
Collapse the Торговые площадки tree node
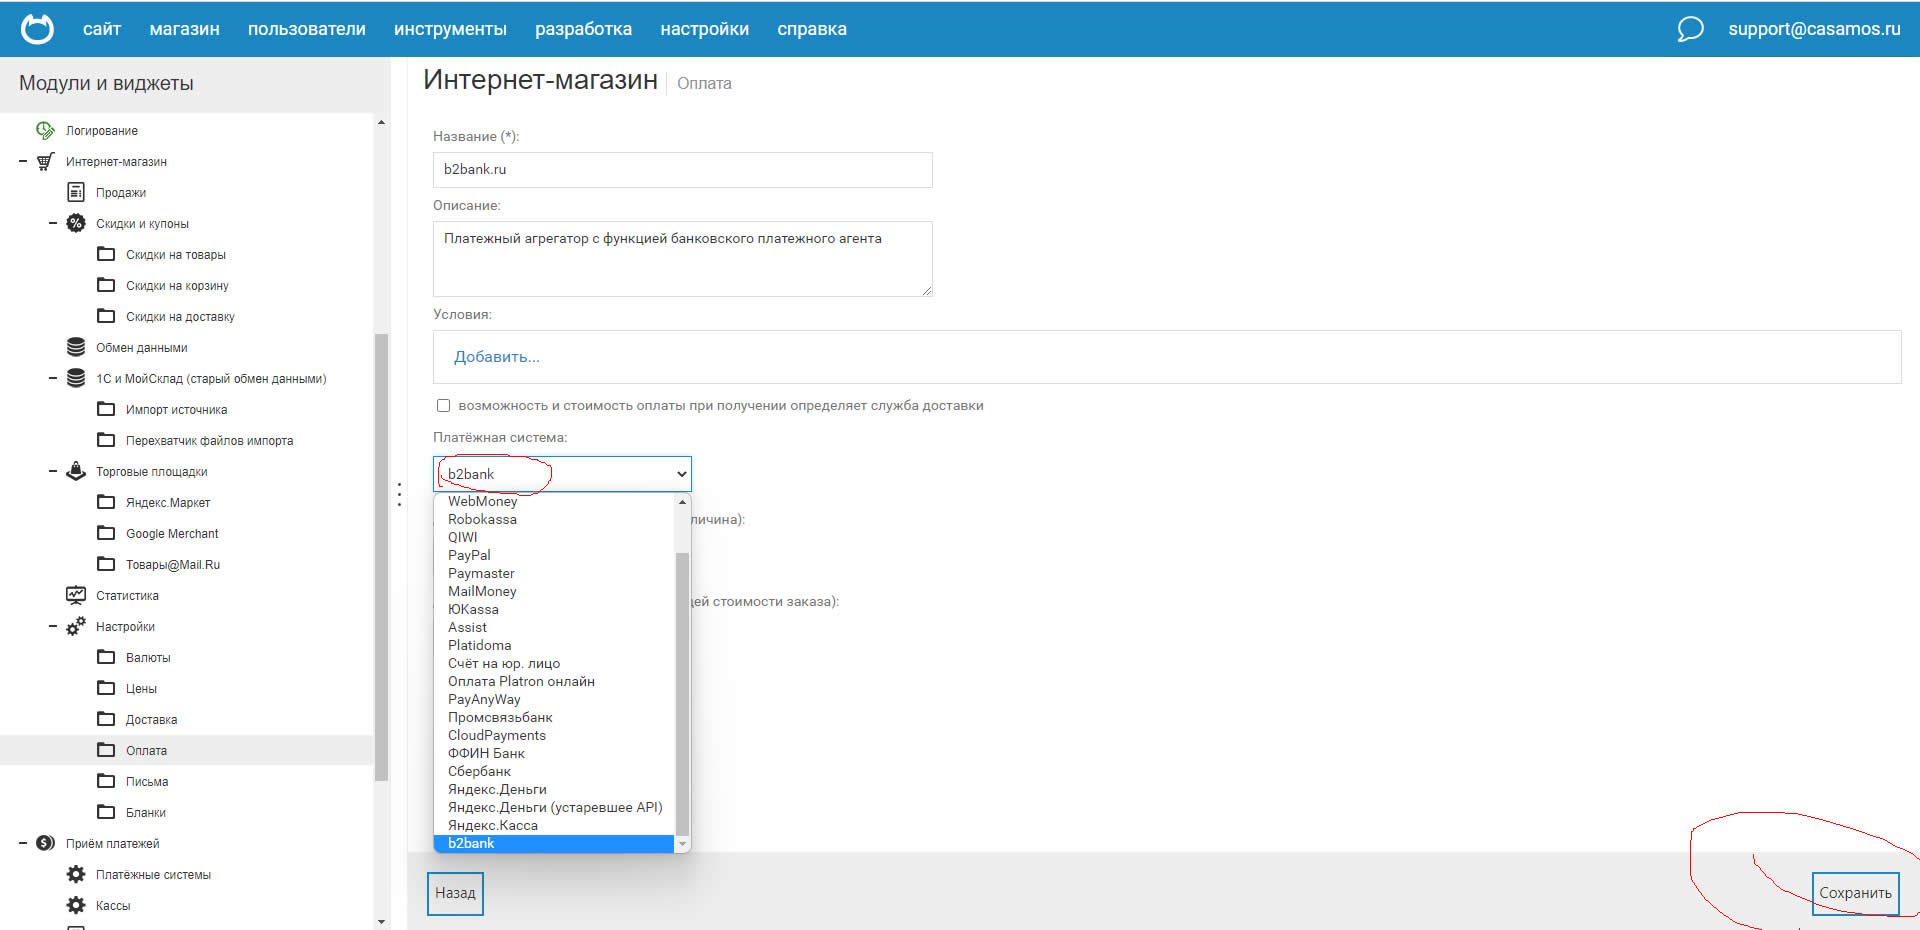click(x=53, y=471)
